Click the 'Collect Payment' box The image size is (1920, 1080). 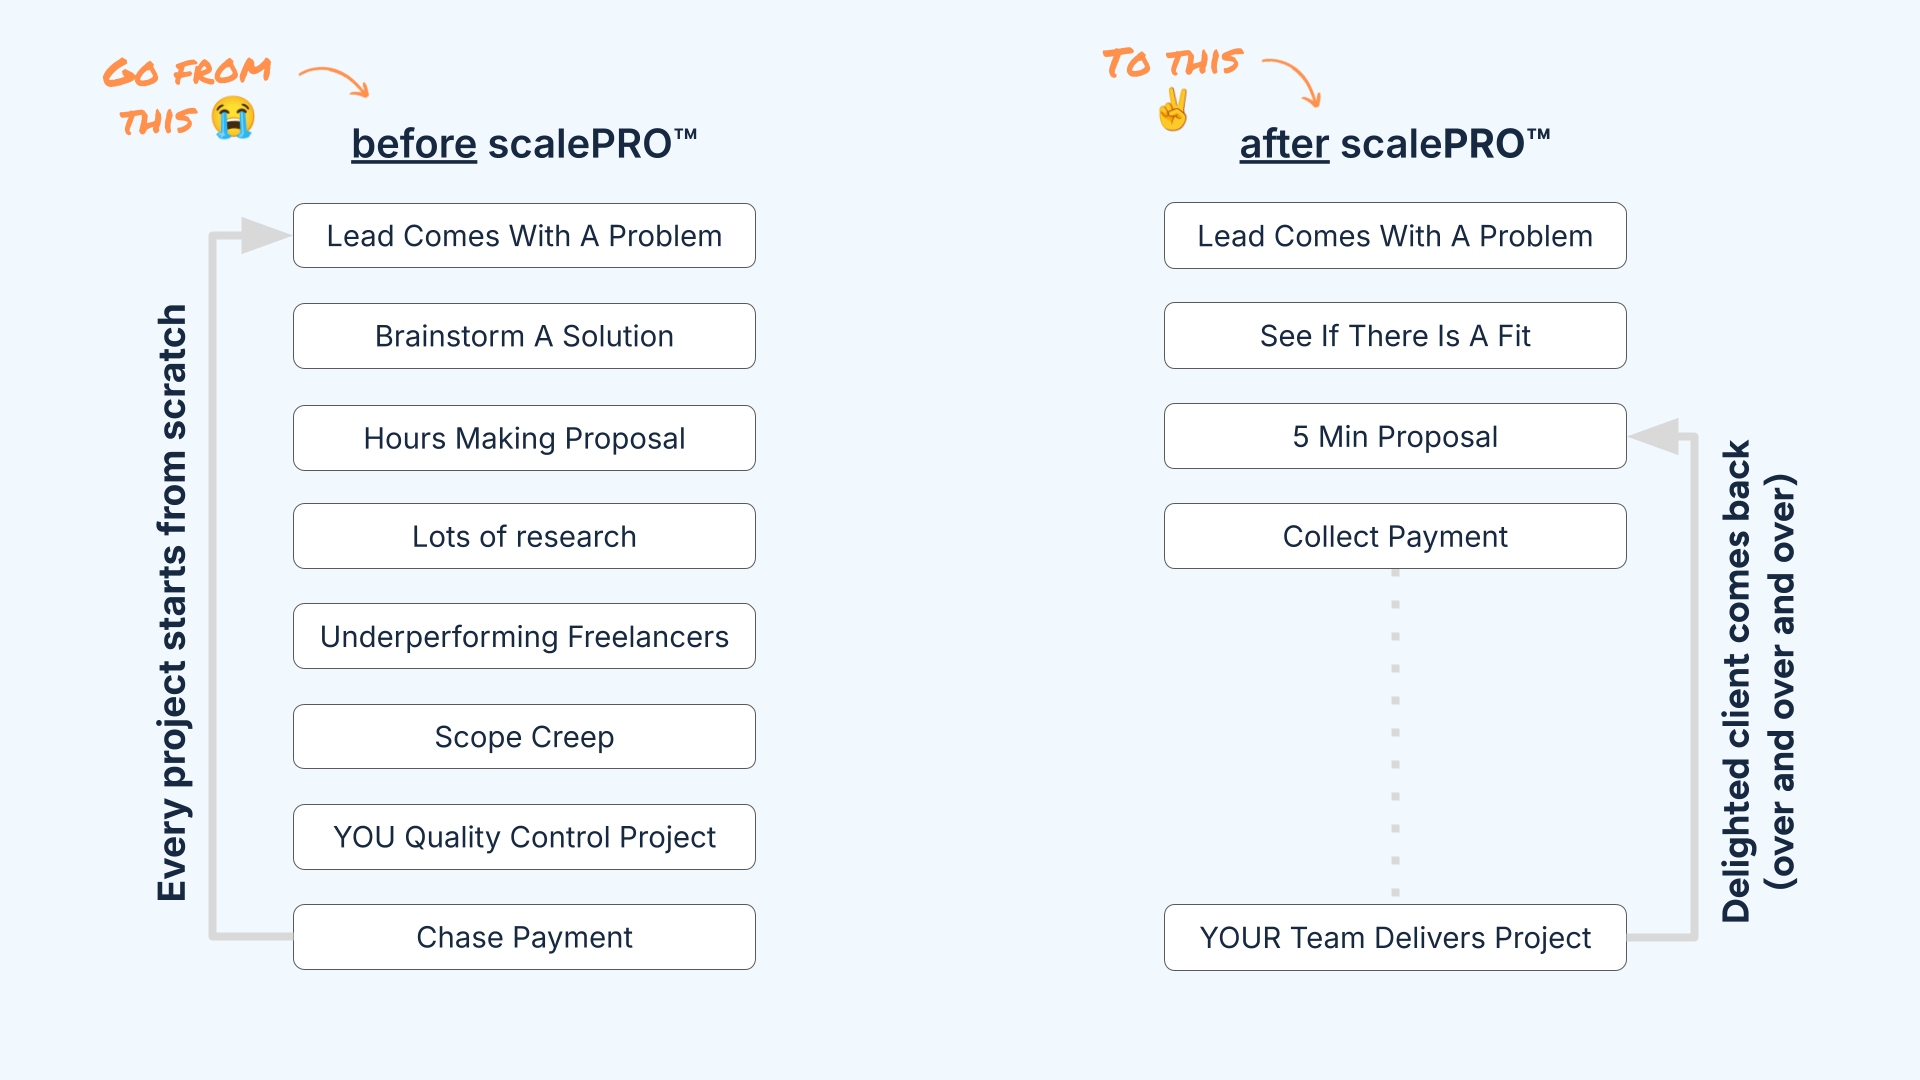click(x=1395, y=537)
